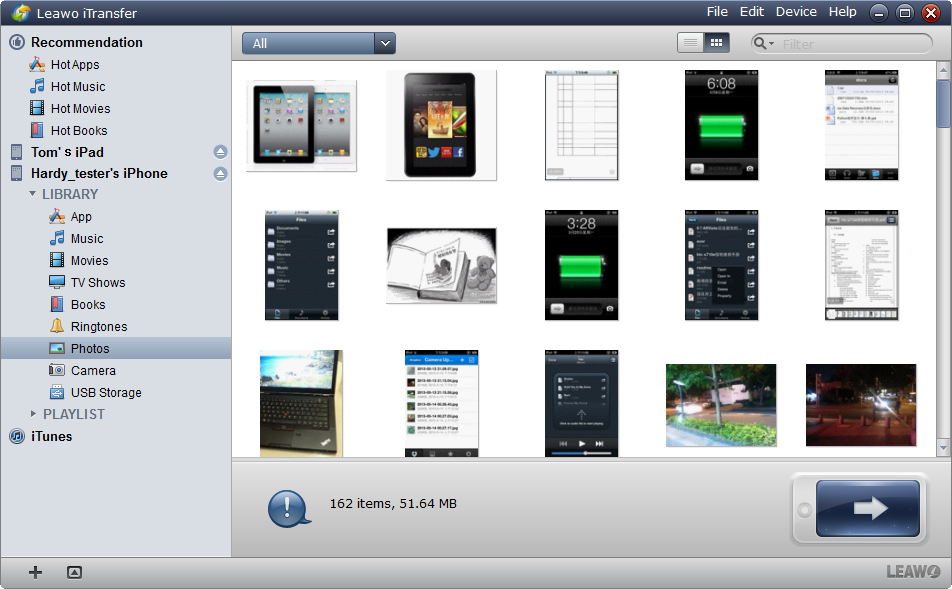Viewport: 952px width, 589px height.
Task: Open Hot Music recommendation
Action: 78,86
